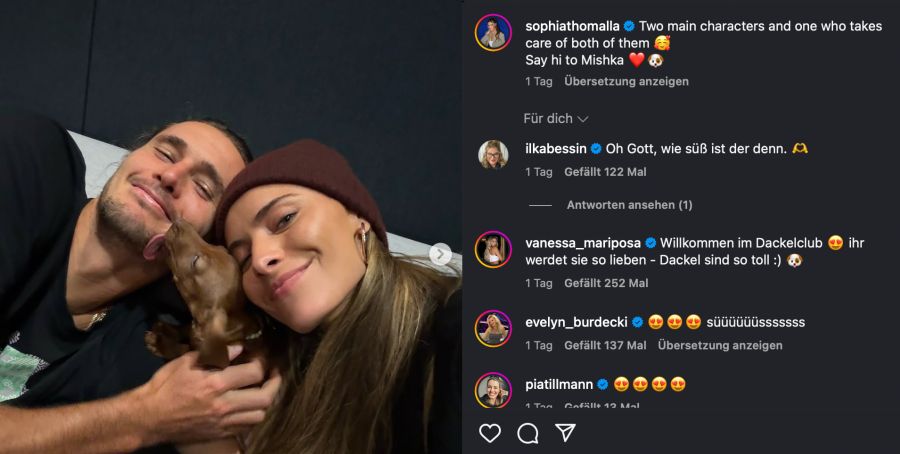
Task: View likes "Gefällt 122 Mal"
Action: (x=606, y=172)
